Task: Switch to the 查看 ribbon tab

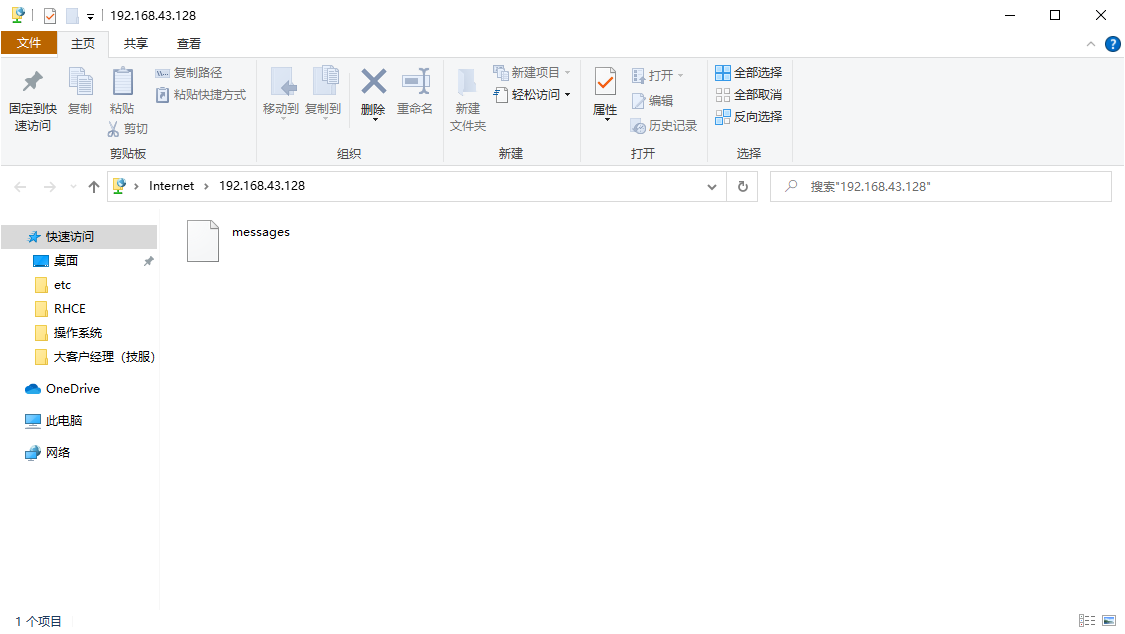Action: 189,43
